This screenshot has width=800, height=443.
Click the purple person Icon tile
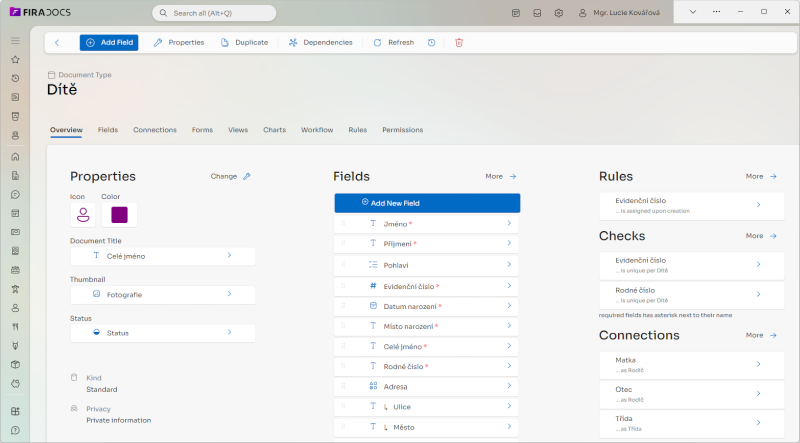point(83,215)
